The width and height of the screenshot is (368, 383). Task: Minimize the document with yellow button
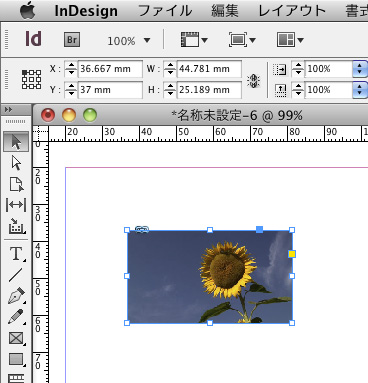tap(69, 115)
